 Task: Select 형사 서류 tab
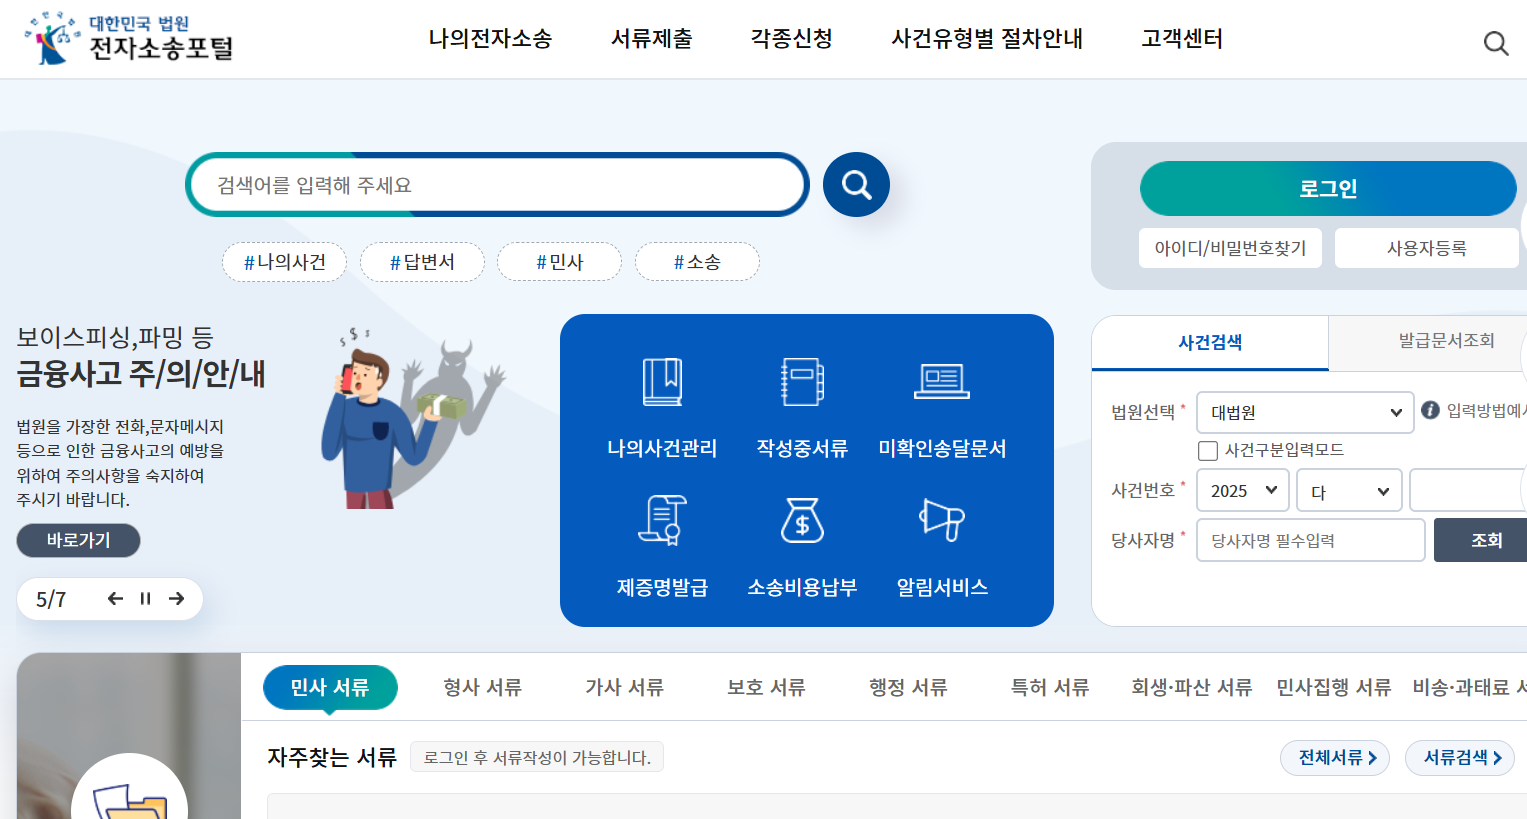click(x=483, y=688)
